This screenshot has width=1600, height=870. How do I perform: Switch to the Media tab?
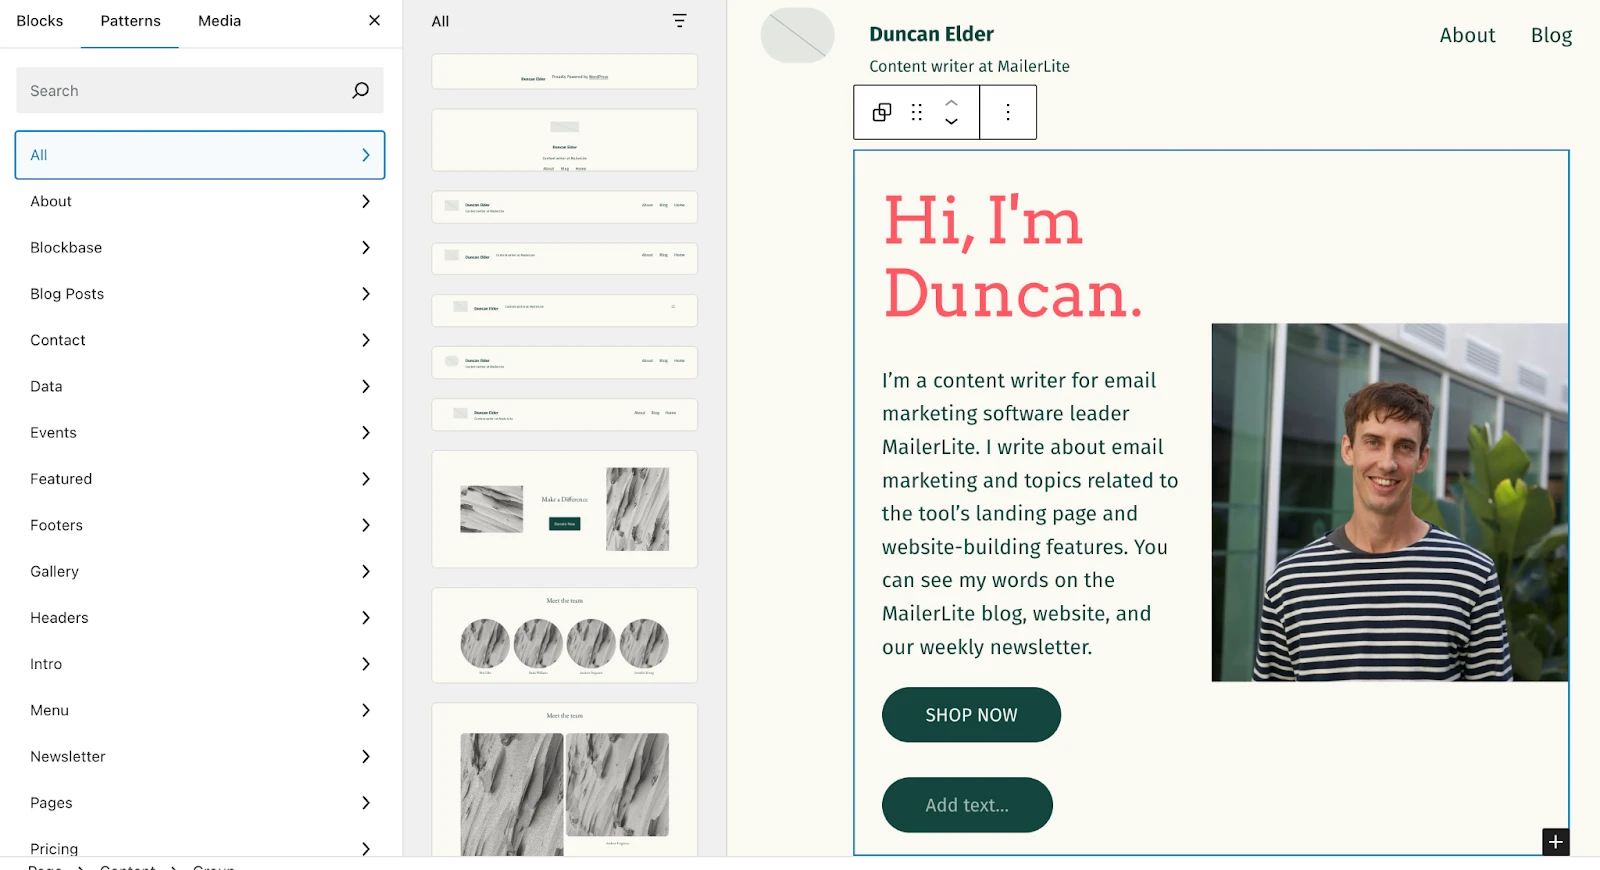[219, 21]
